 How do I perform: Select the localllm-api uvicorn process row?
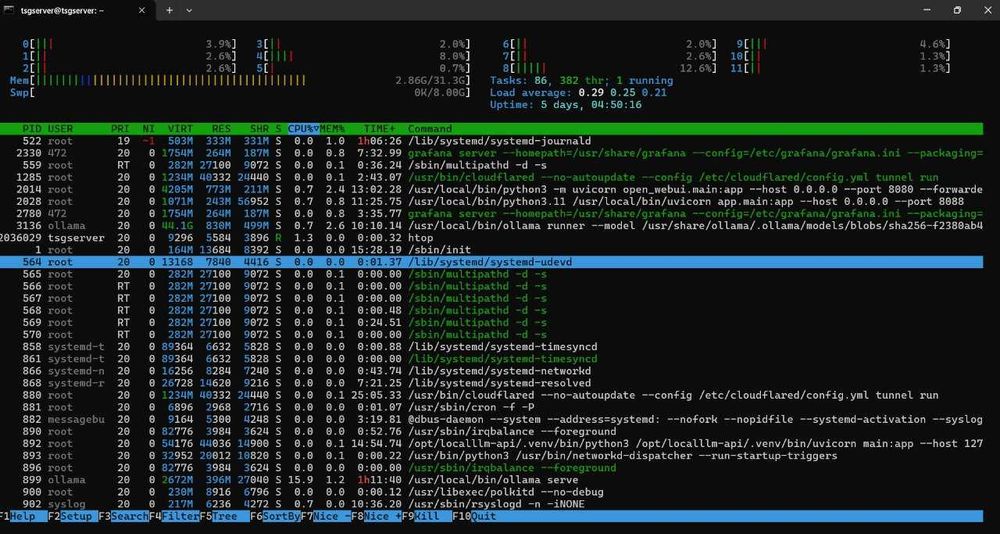click(x=491, y=443)
